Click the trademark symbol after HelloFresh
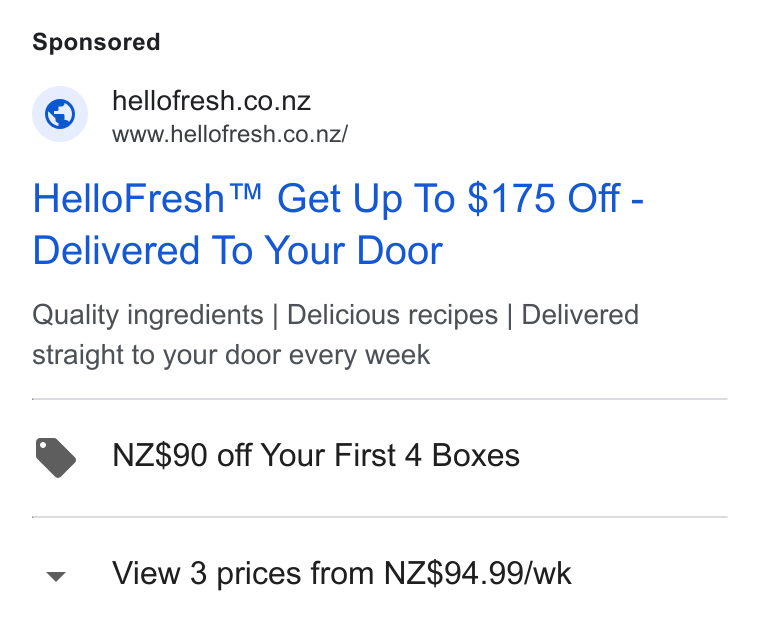This screenshot has height=634, width=760. pyautogui.click(x=245, y=191)
